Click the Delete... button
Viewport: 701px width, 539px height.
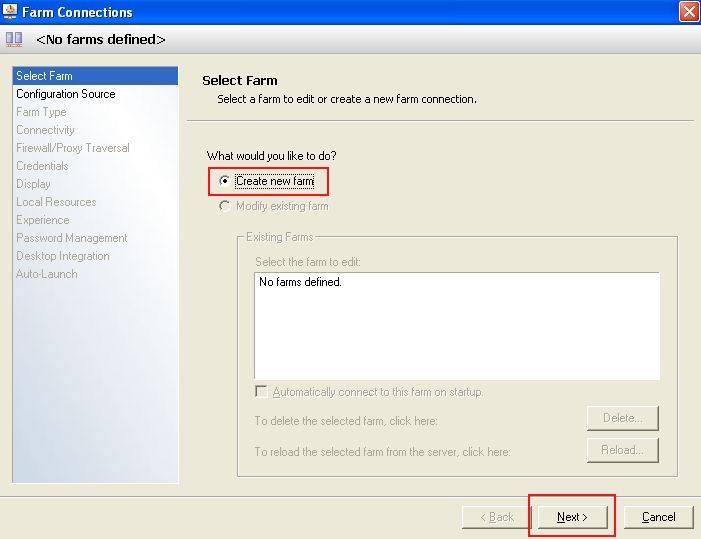[x=622, y=418]
